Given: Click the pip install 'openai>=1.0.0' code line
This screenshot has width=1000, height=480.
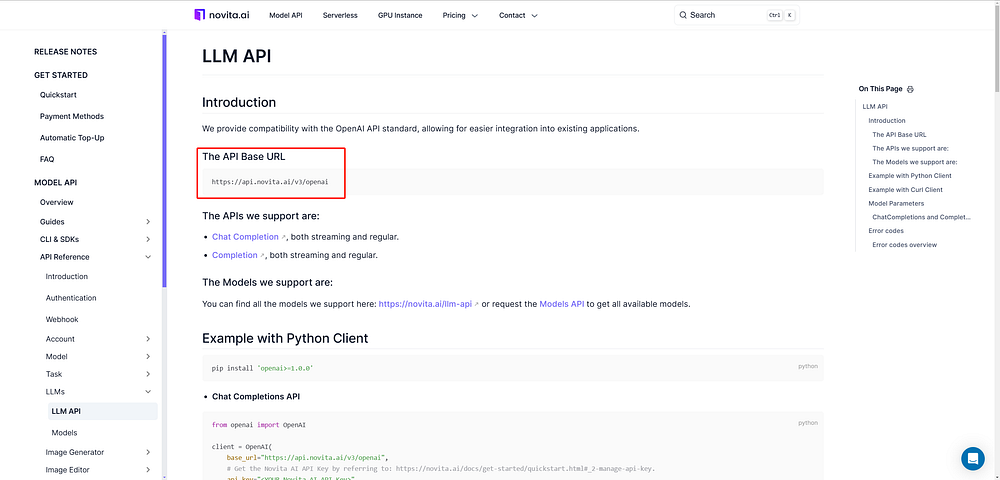Looking at the screenshot, I should 263,369.
